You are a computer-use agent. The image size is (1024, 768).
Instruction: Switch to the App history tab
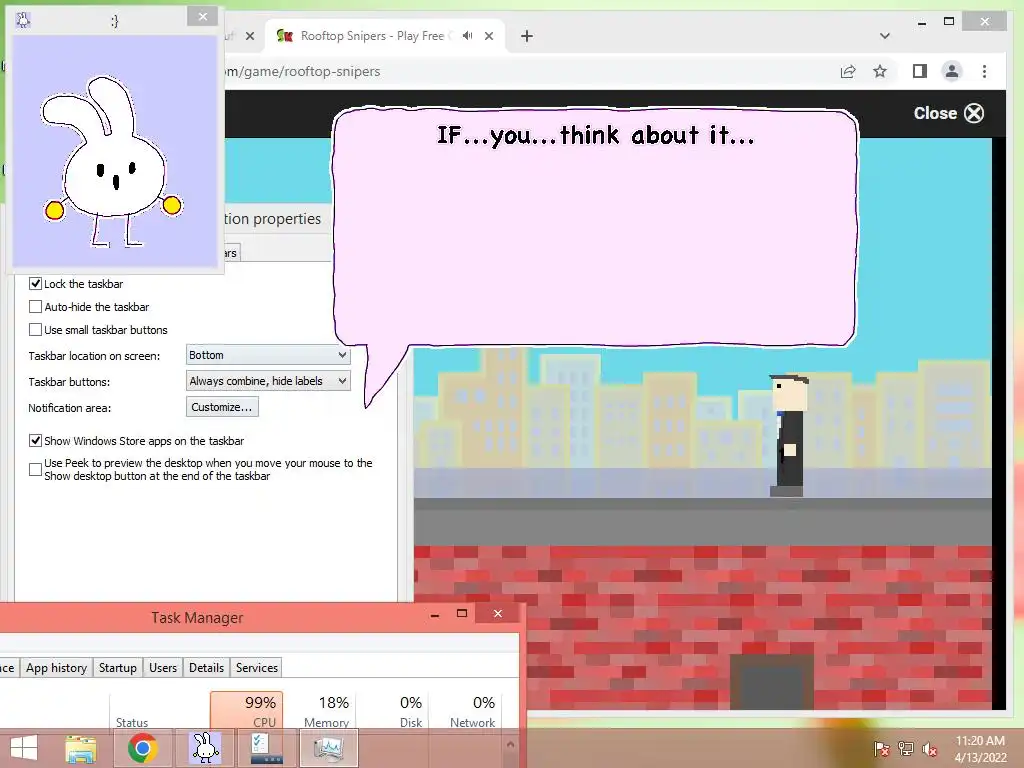pyautogui.click(x=56, y=667)
